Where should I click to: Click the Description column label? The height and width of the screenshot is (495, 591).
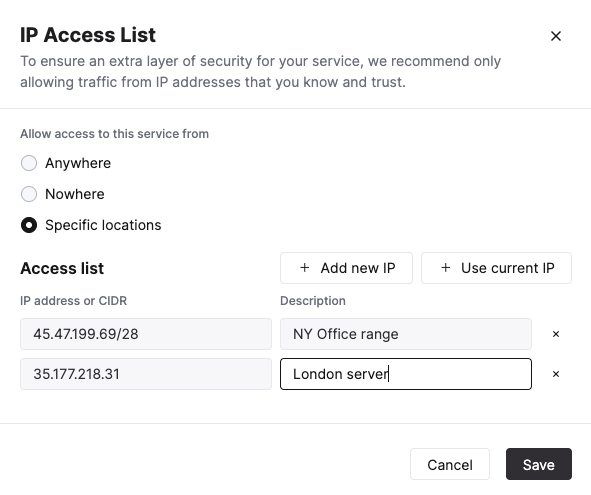tap(313, 301)
